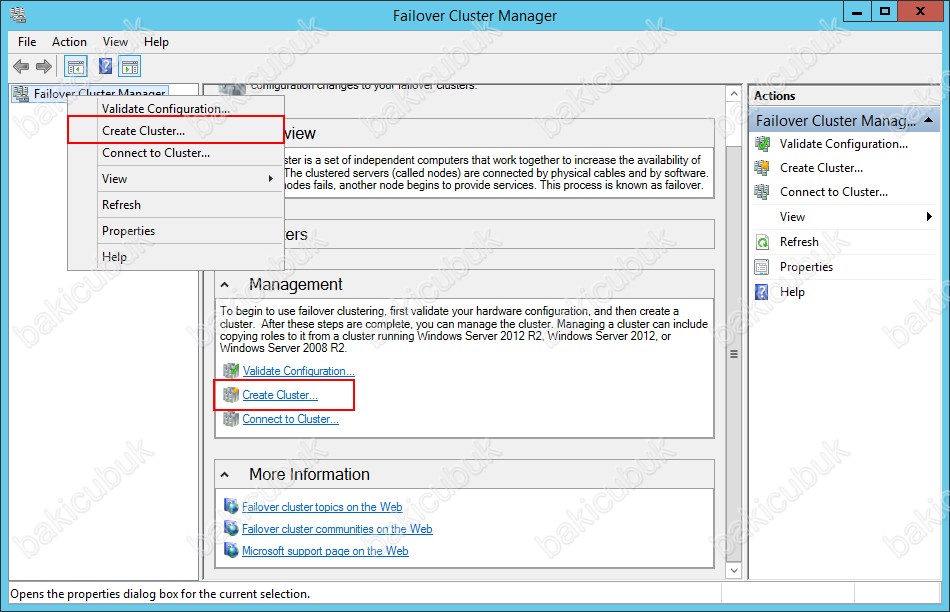Click Refresh icon in Actions pane

click(762, 242)
